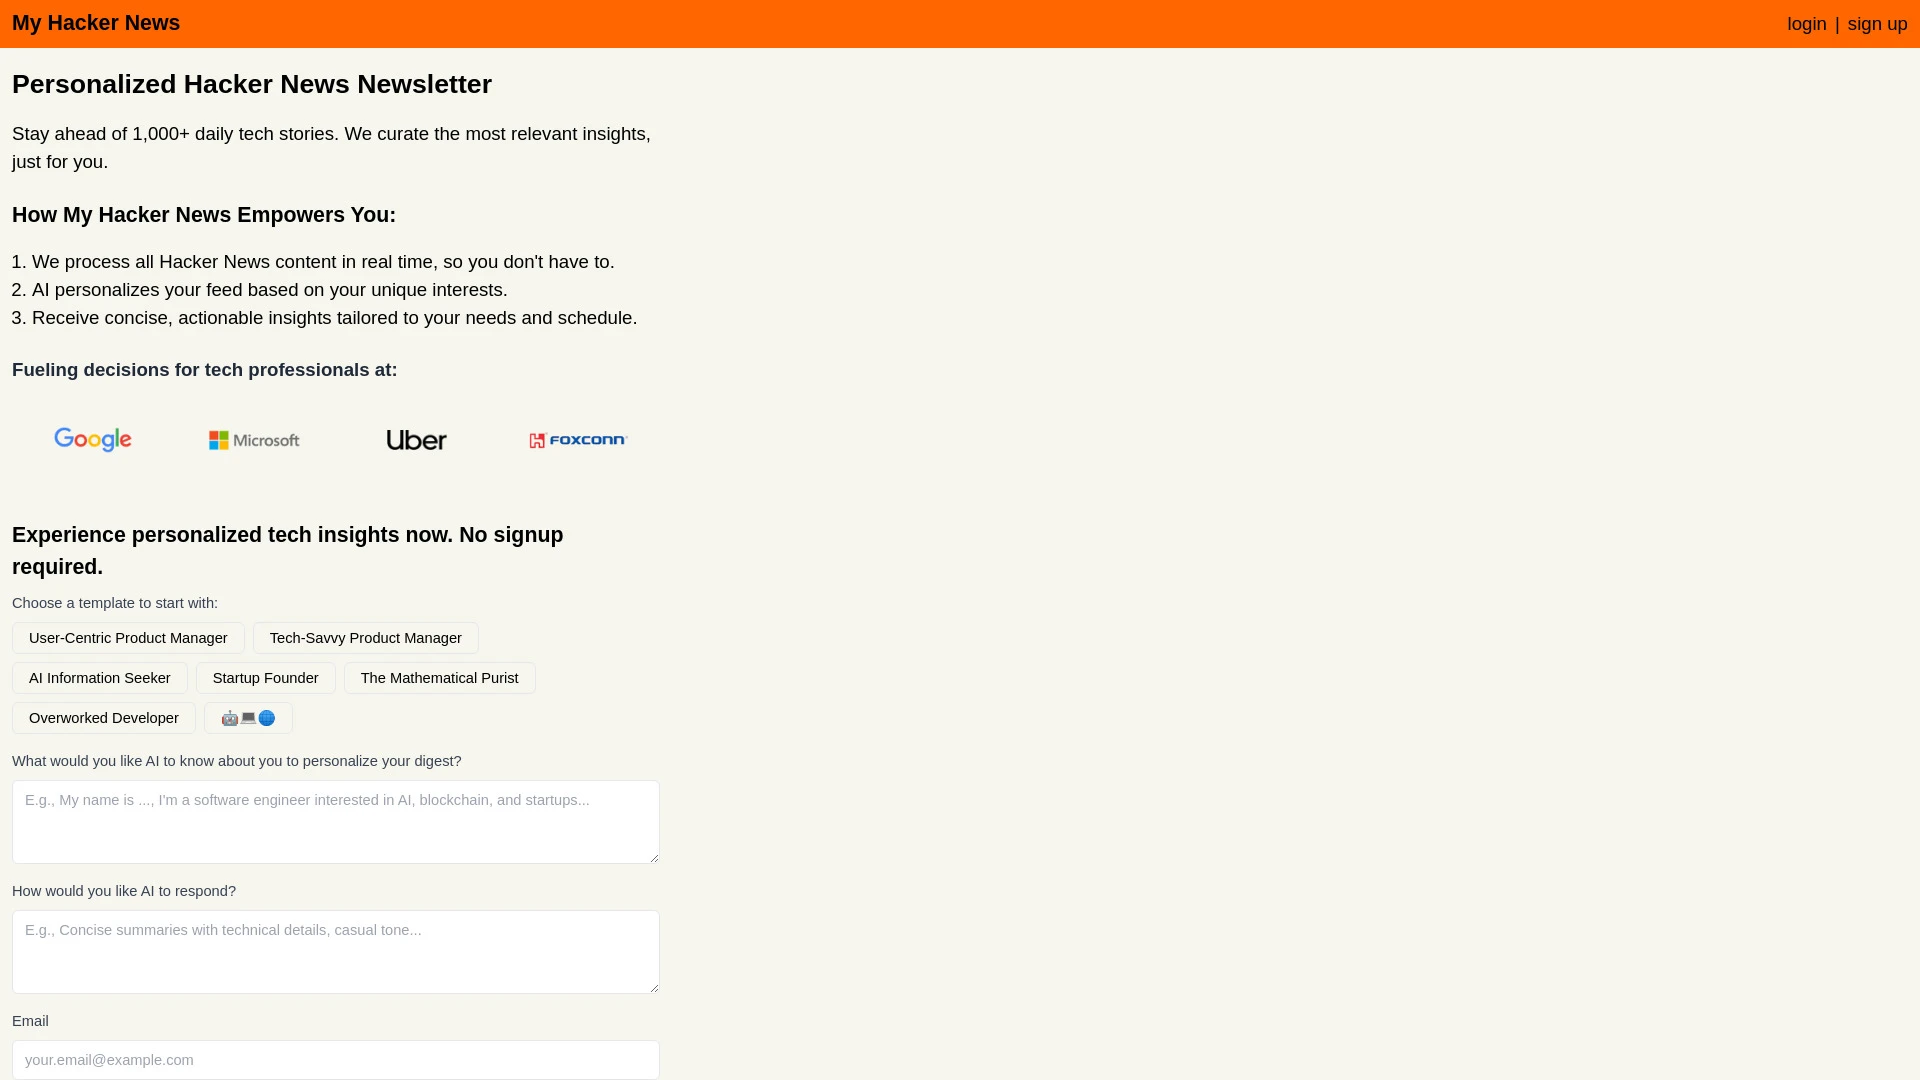Click the sign up link in the header
The width and height of the screenshot is (1920, 1080).
click(x=1876, y=24)
